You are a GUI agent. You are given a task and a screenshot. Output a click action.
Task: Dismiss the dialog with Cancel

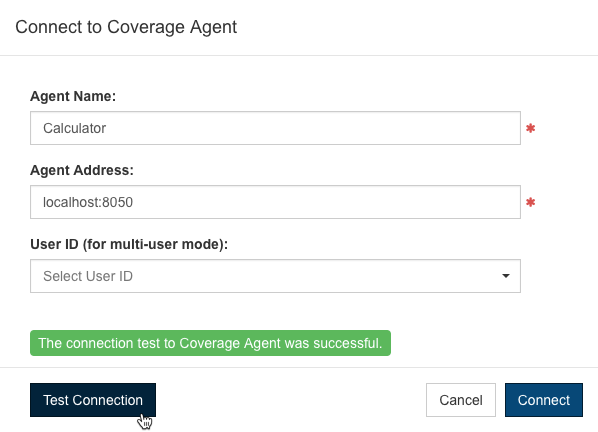[x=461, y=400]
